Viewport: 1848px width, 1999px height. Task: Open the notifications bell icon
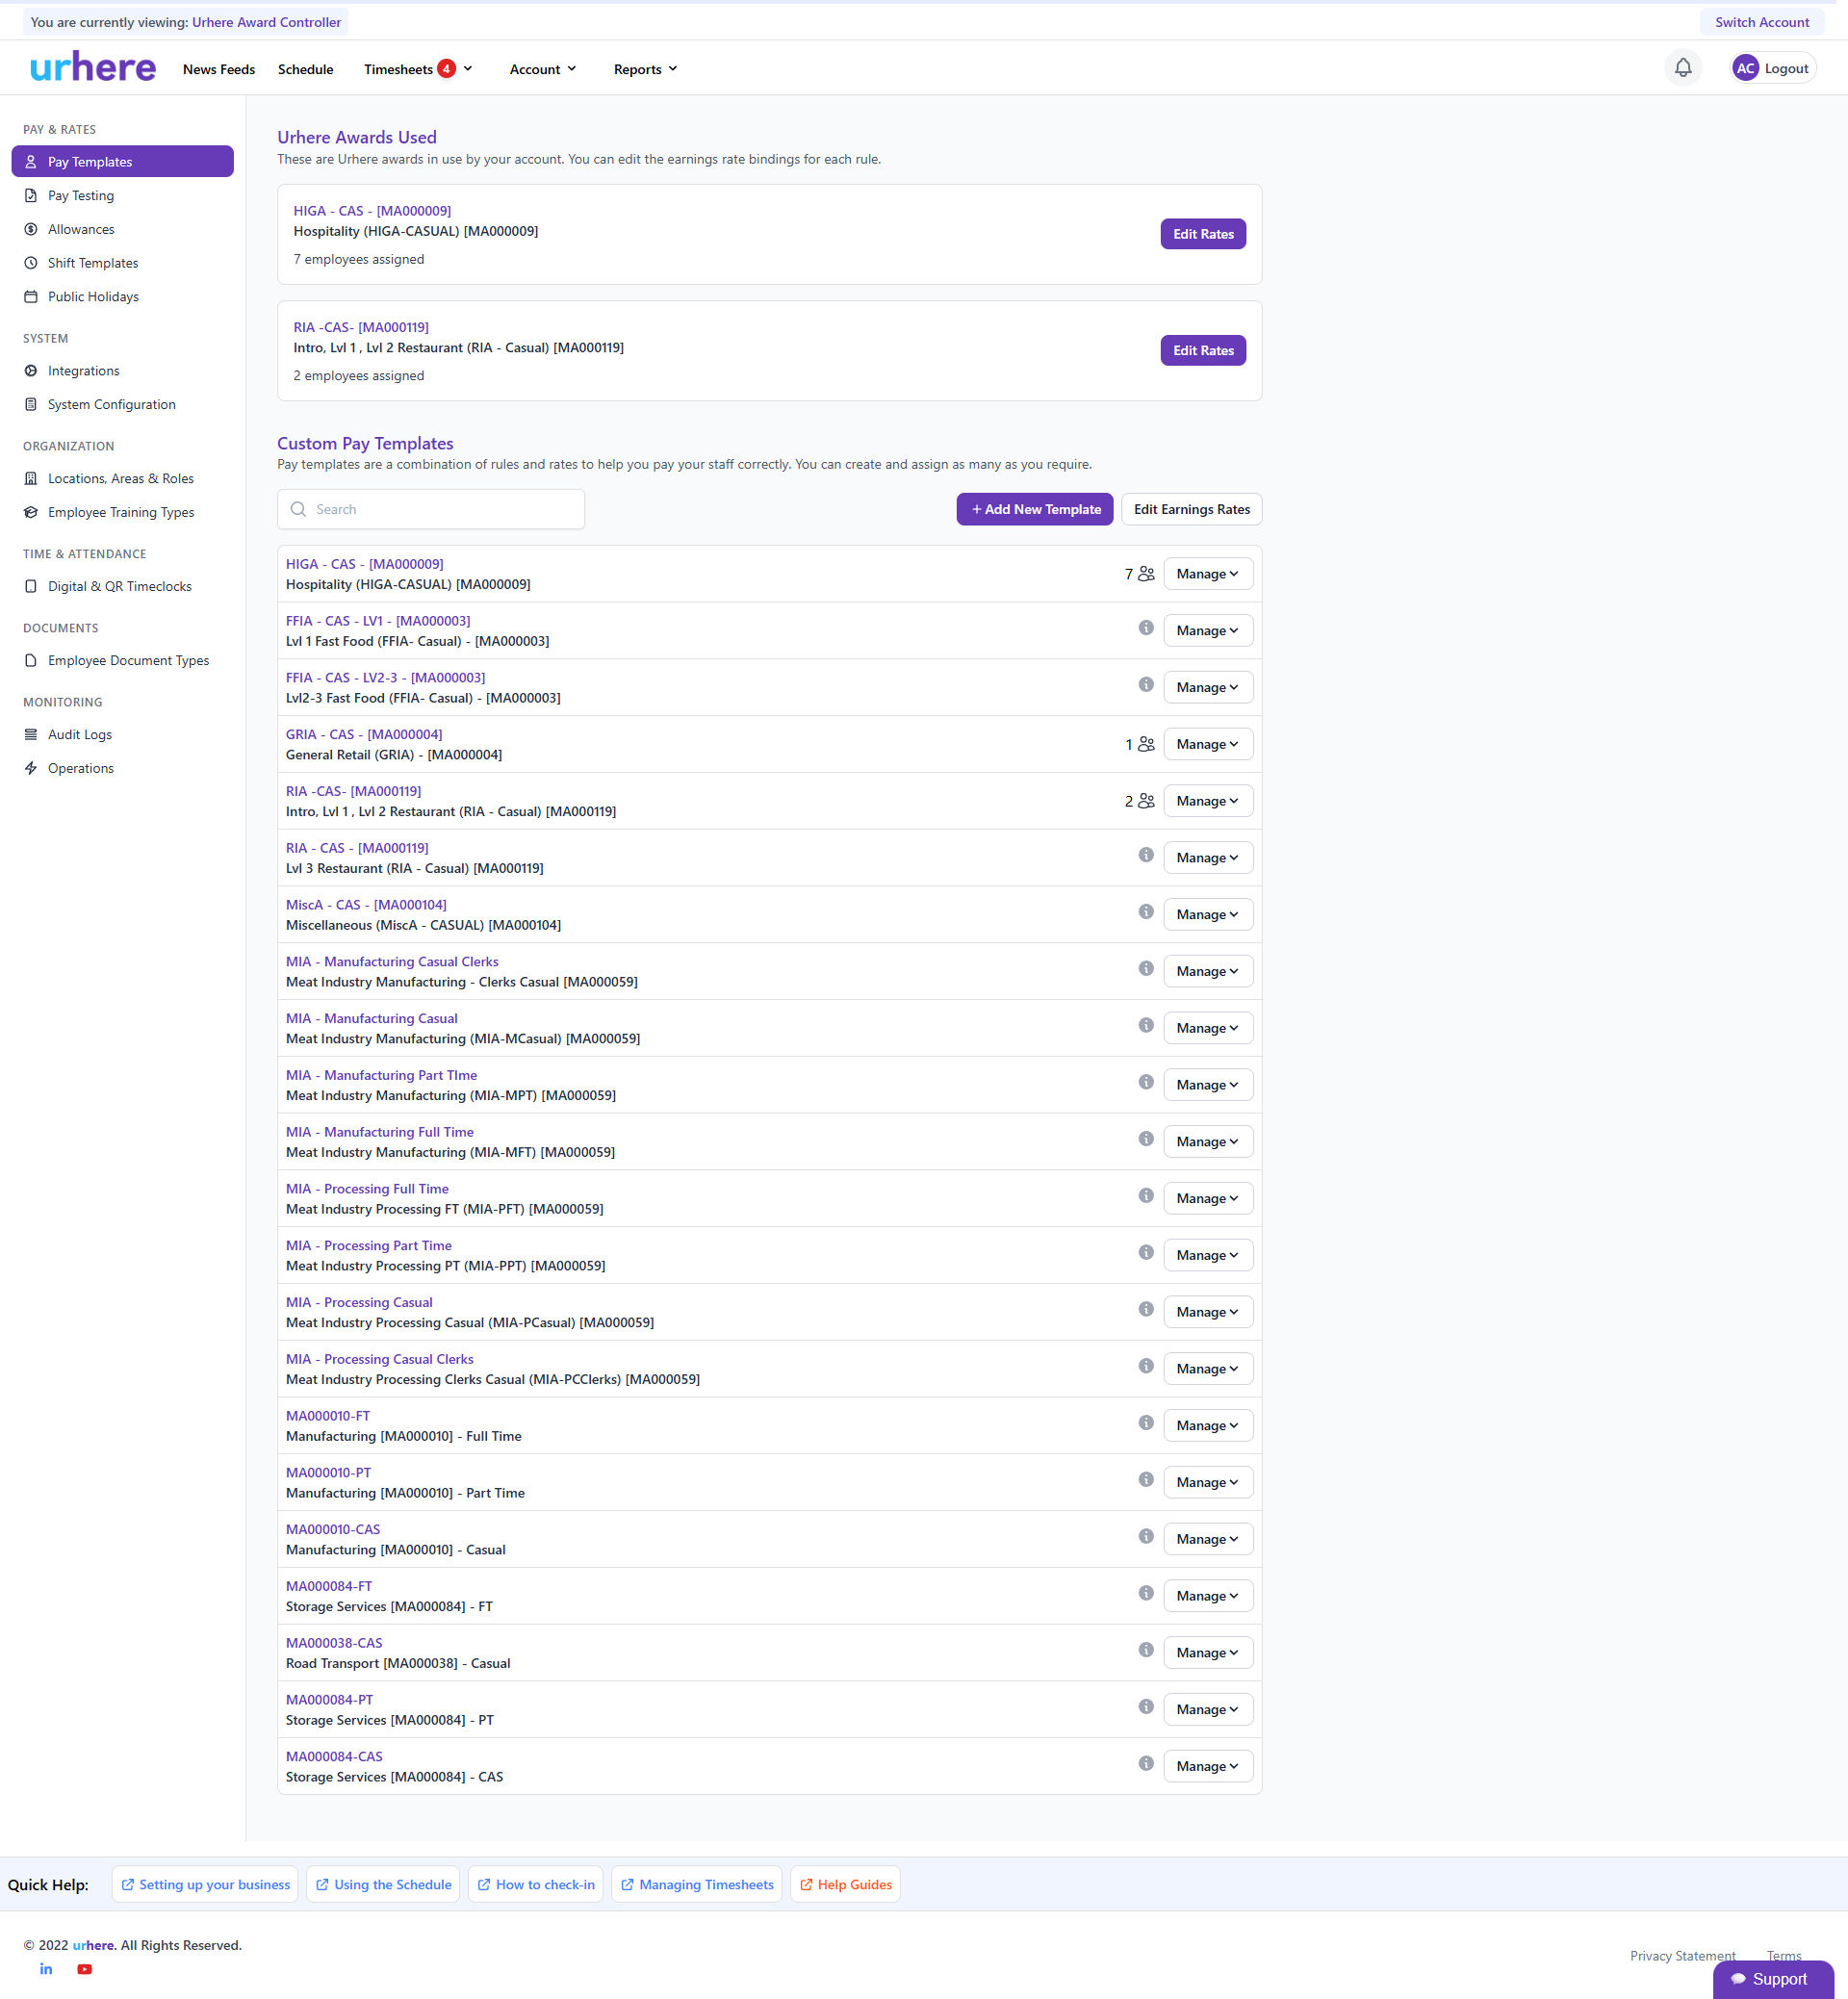tap(1683, 68)
